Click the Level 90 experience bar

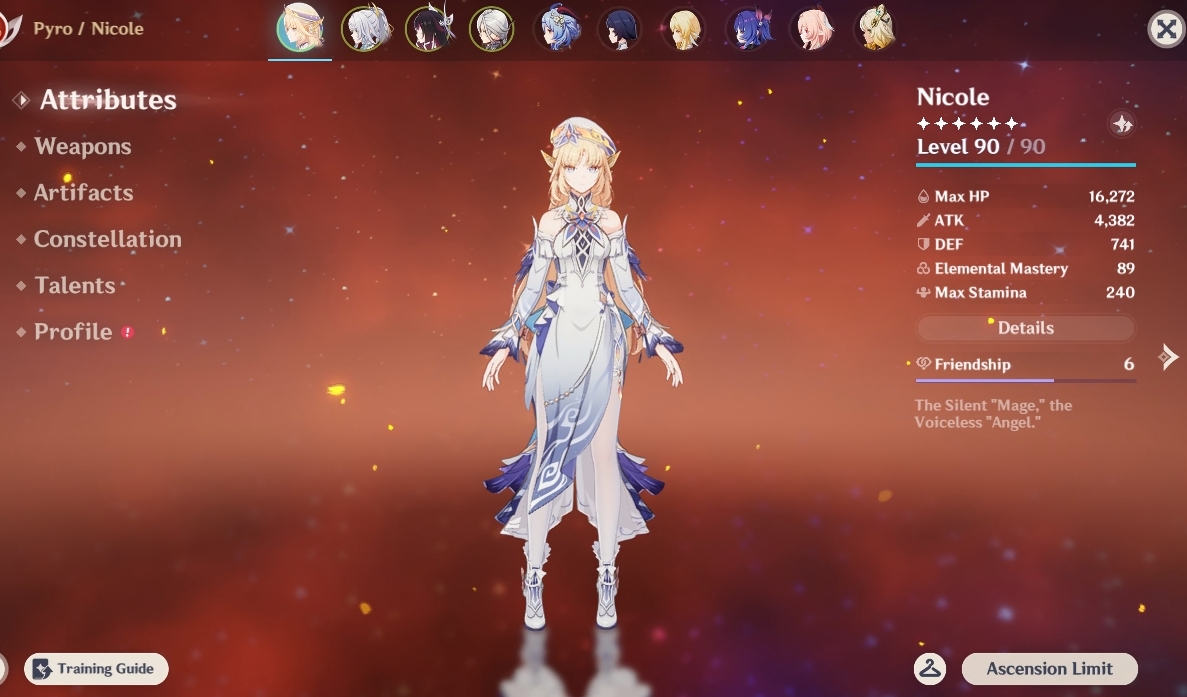click(1026, 164)
